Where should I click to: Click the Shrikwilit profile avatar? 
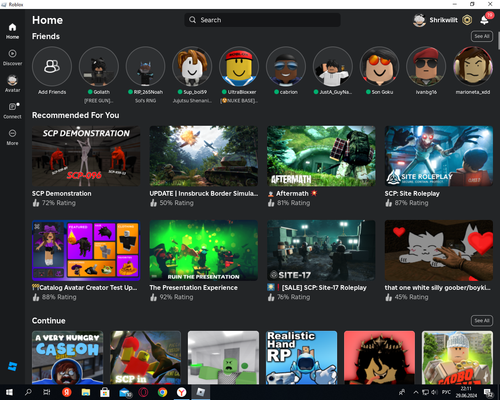(x=419, y=20)
